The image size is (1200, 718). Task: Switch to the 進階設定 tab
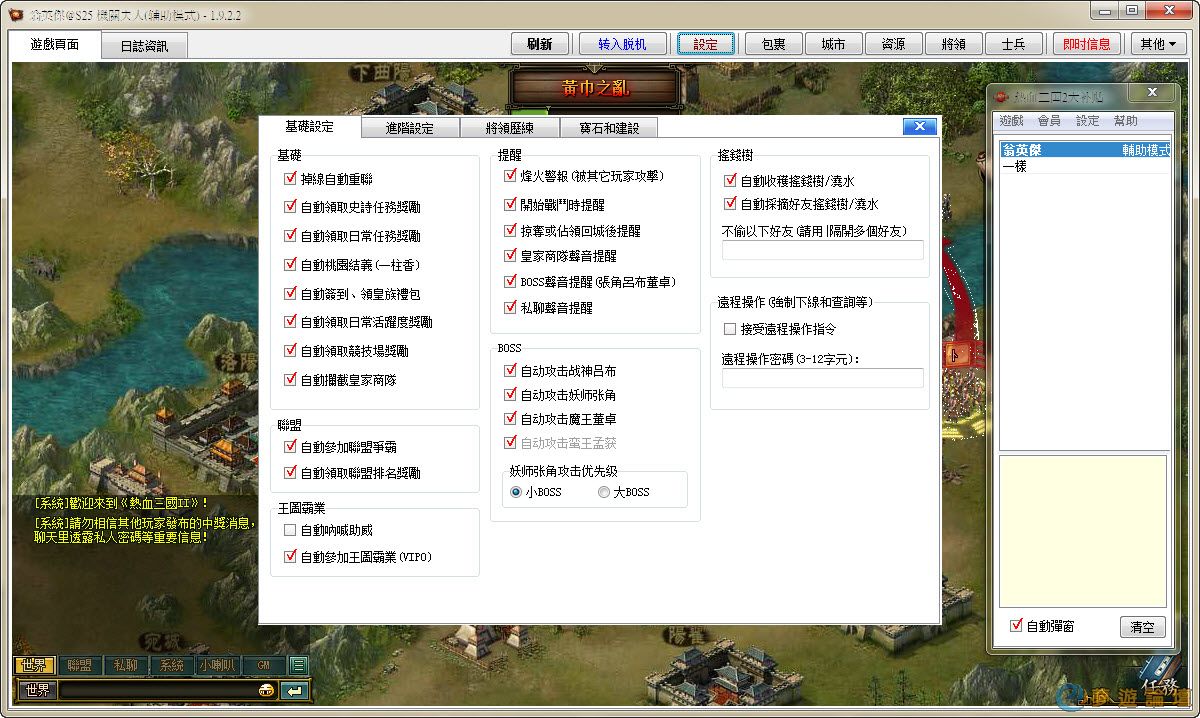[410, 128]
